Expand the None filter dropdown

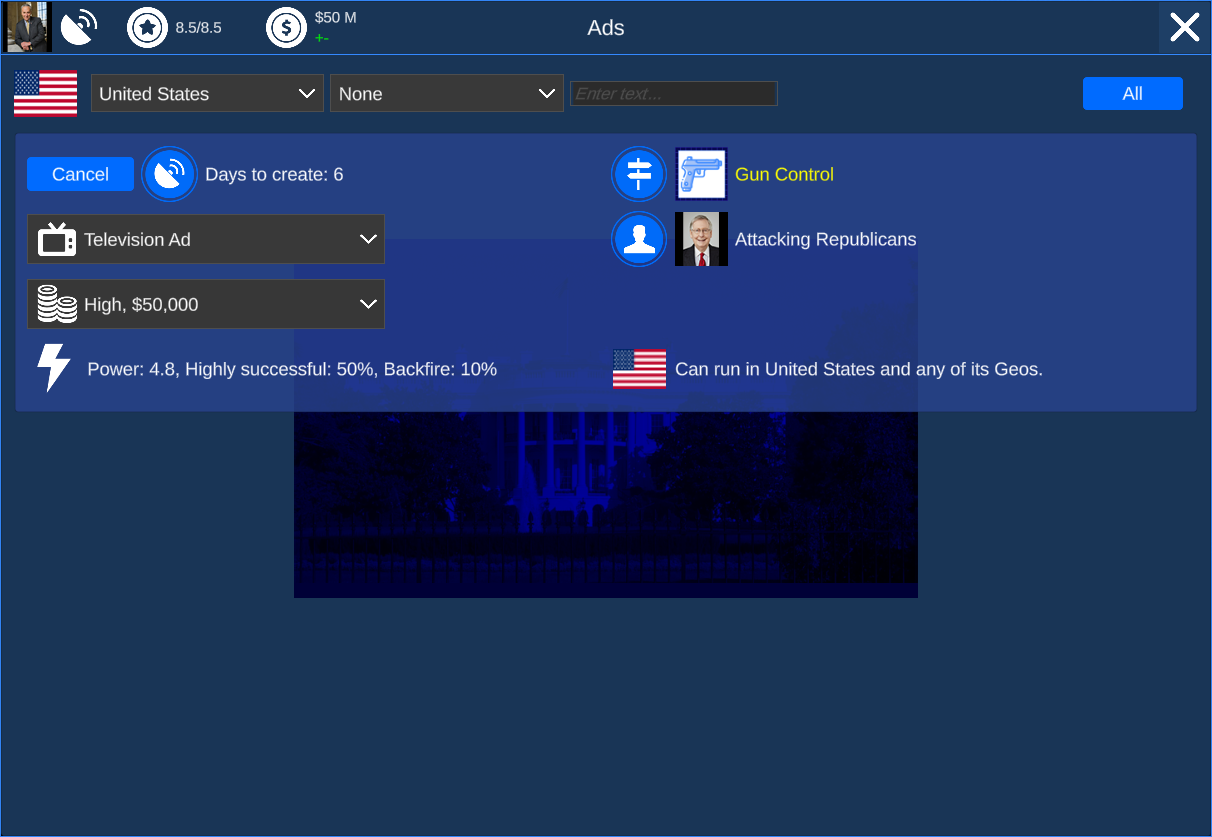coord(446,94)
